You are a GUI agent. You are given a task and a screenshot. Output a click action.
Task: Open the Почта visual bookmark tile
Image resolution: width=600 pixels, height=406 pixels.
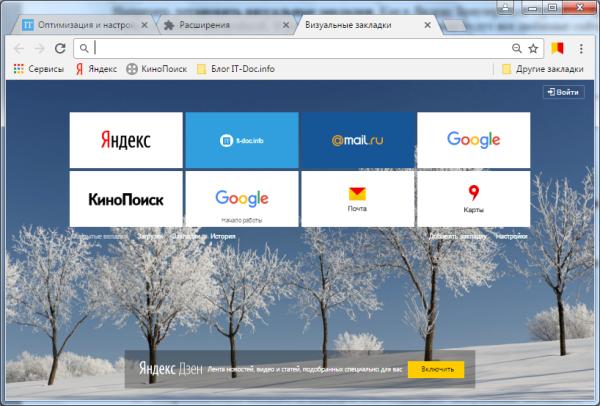coord(358,199)
